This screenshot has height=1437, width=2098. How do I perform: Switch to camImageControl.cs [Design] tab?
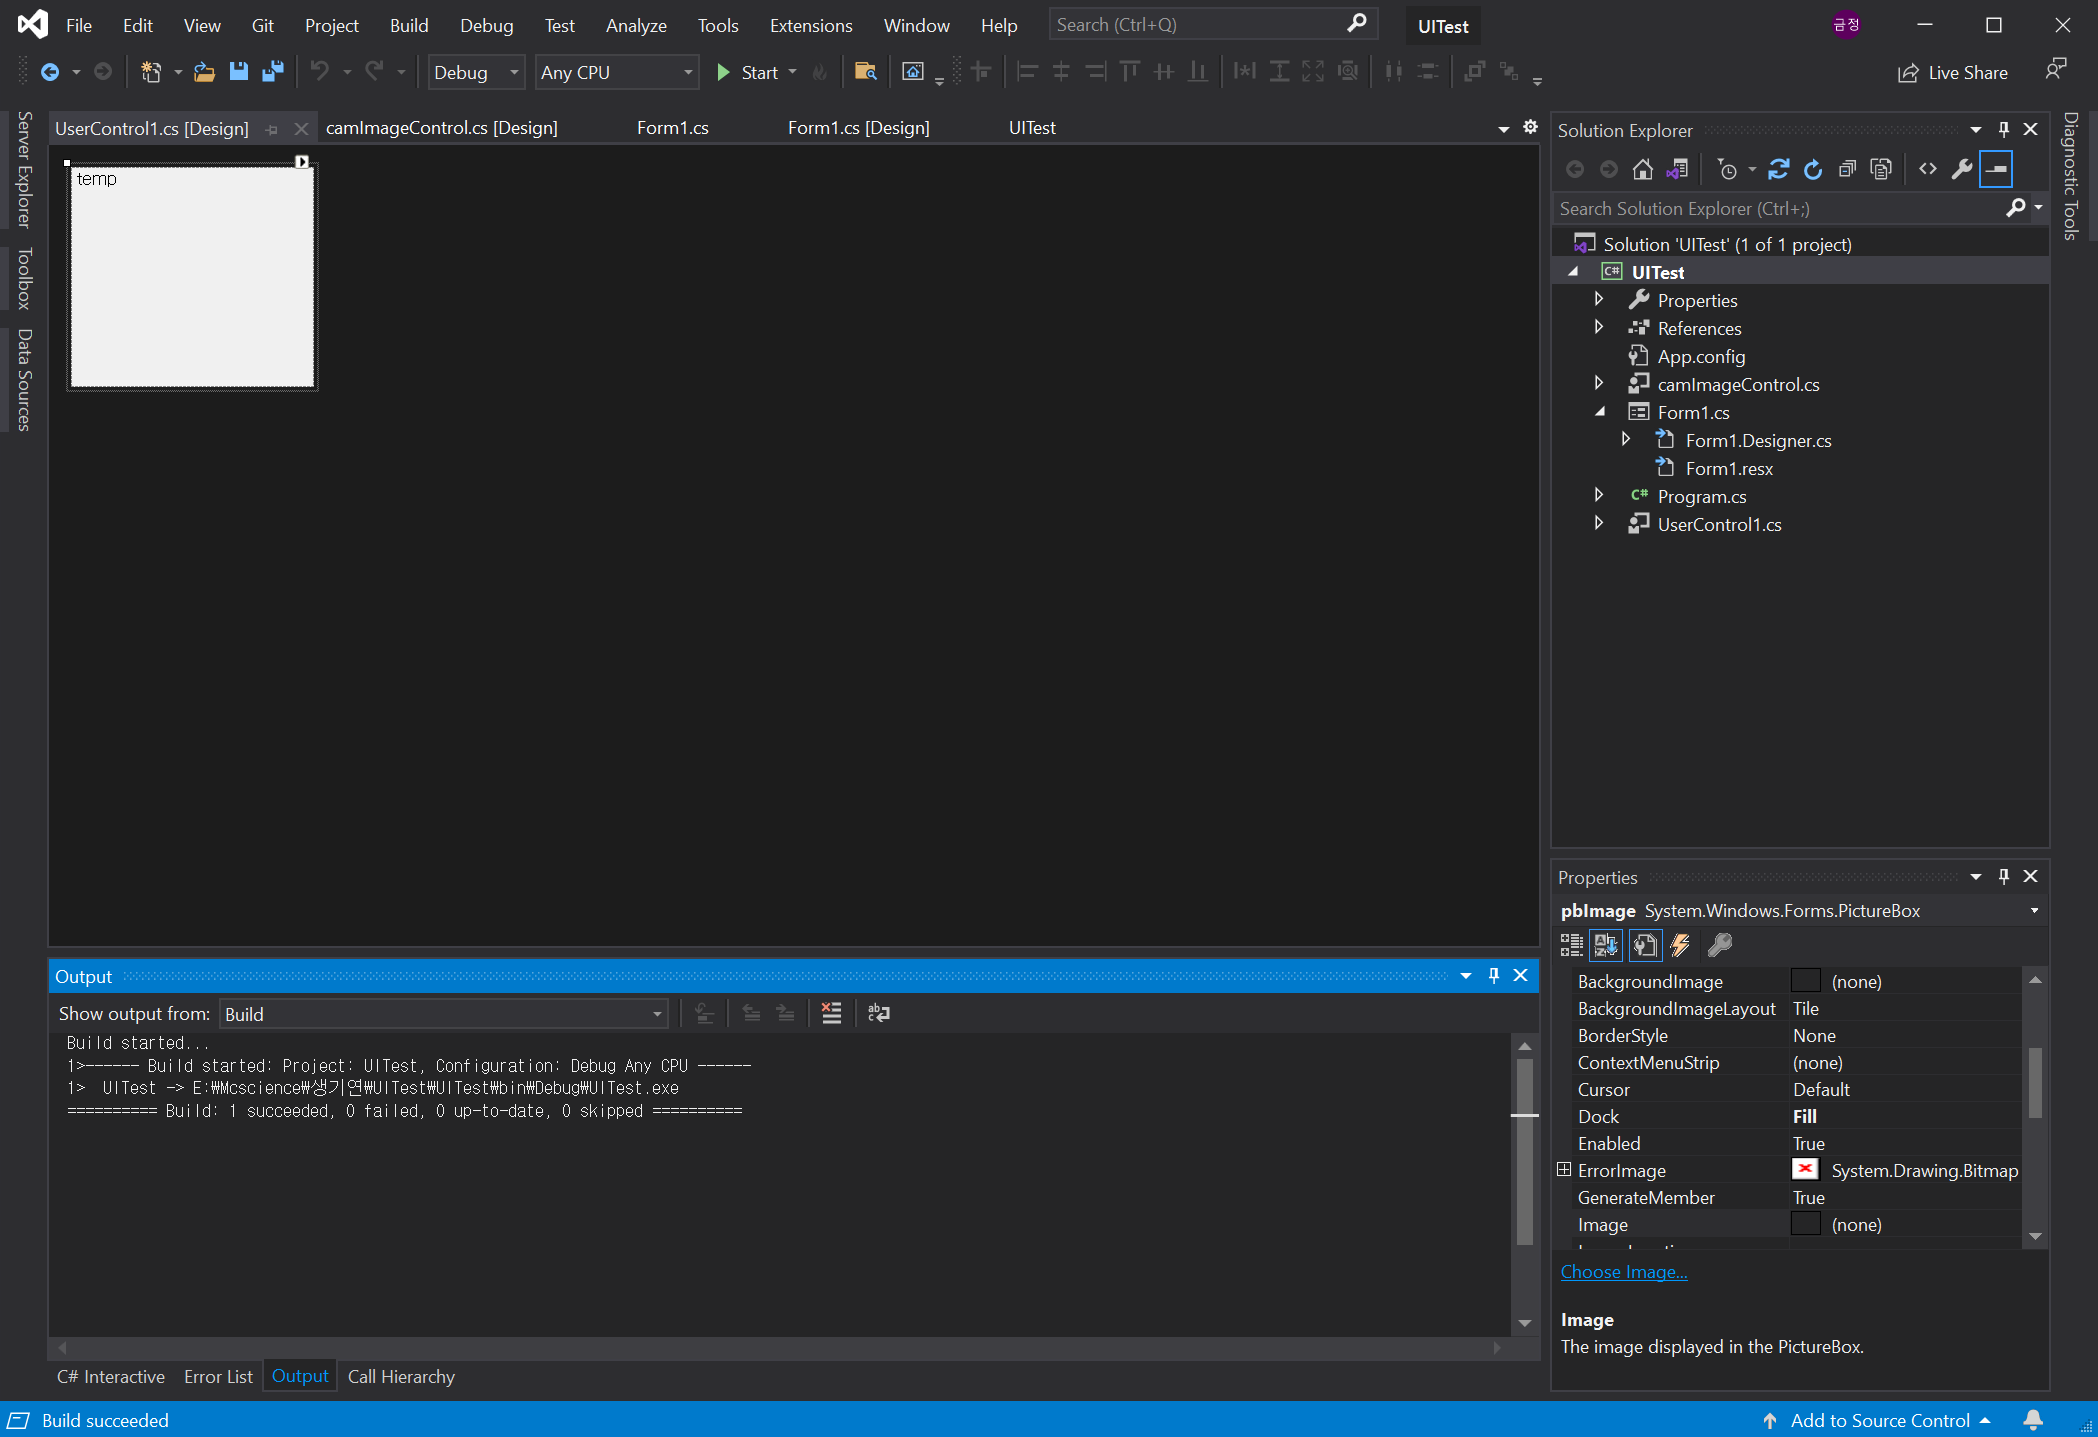(x=441, y=128)
